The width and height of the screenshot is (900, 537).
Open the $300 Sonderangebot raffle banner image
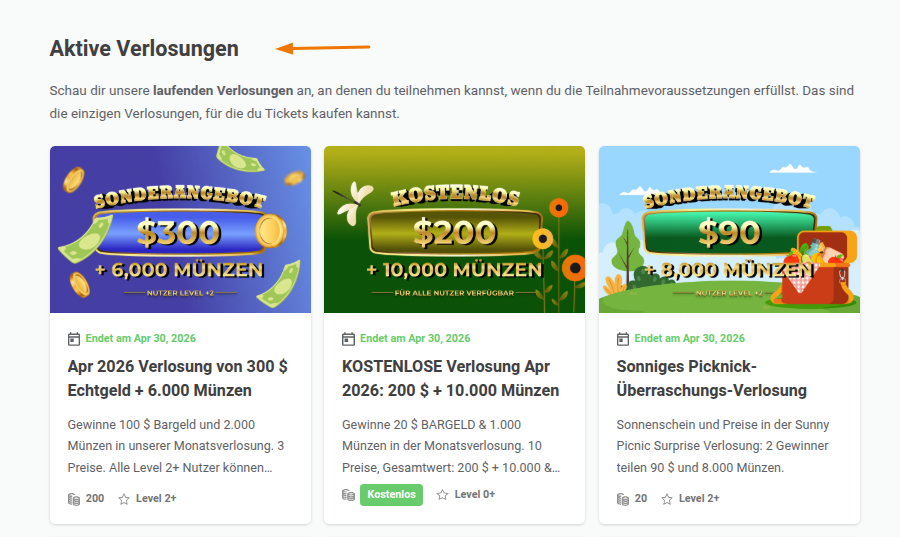coord(180,229)
